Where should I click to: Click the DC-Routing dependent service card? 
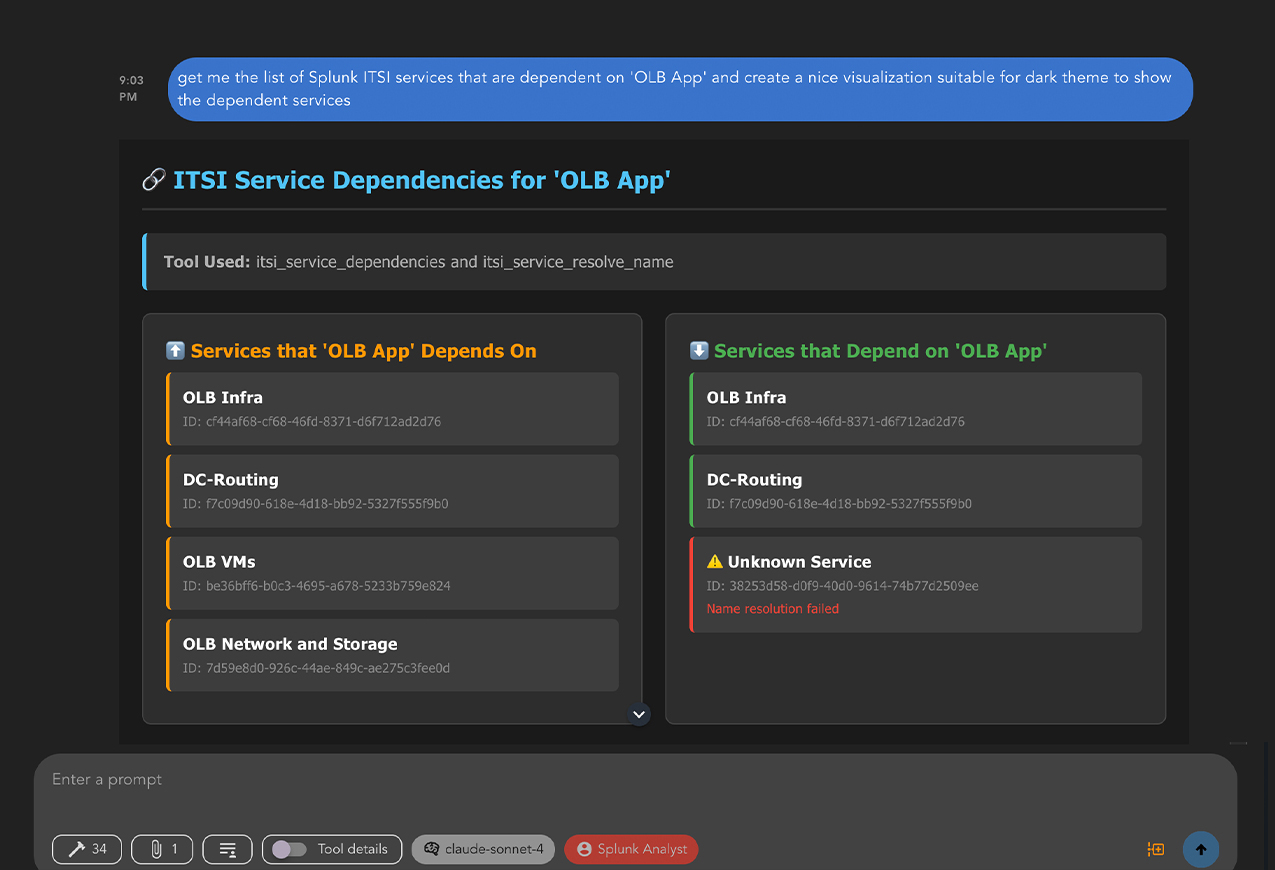pos(915,490)
